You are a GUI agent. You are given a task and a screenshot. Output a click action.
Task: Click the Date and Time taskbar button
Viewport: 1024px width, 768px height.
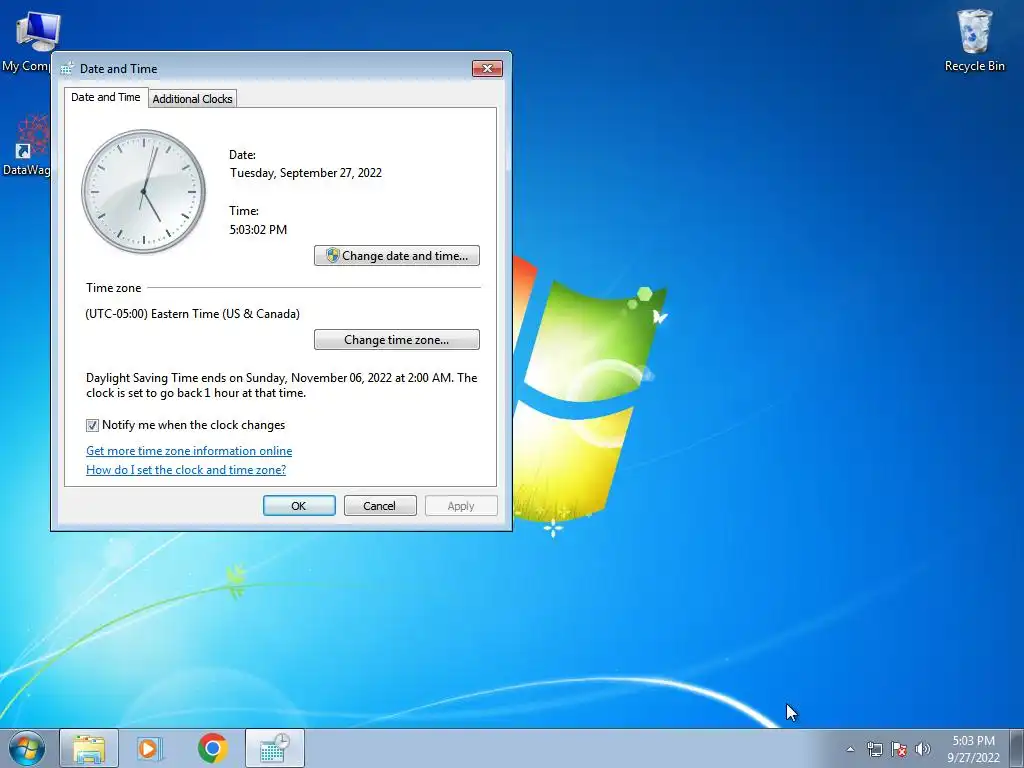pyautogui.click(x=274, y=748)
